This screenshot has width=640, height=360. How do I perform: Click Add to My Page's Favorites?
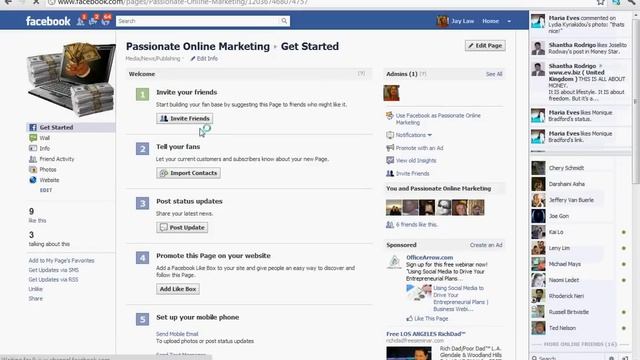[x=61, y=260]
